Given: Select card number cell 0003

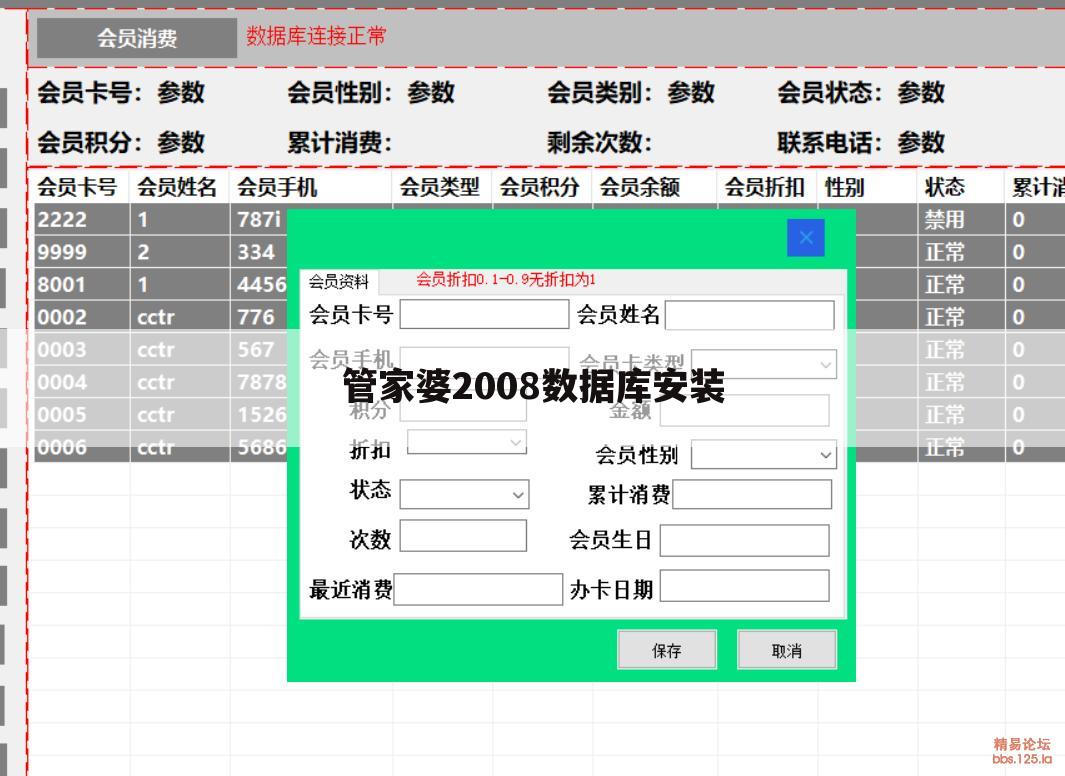Looking at the screenshot, I should click(82, 350).
